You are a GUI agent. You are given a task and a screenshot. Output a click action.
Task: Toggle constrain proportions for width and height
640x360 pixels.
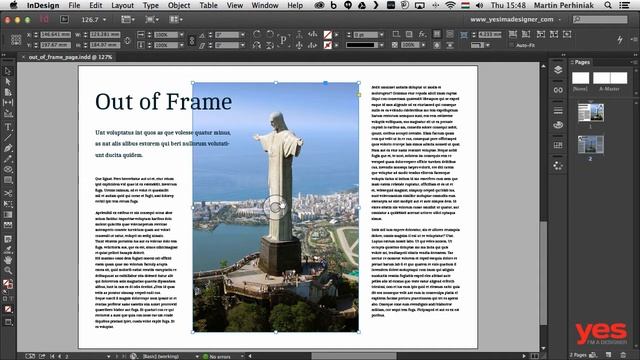coord(127,40)
